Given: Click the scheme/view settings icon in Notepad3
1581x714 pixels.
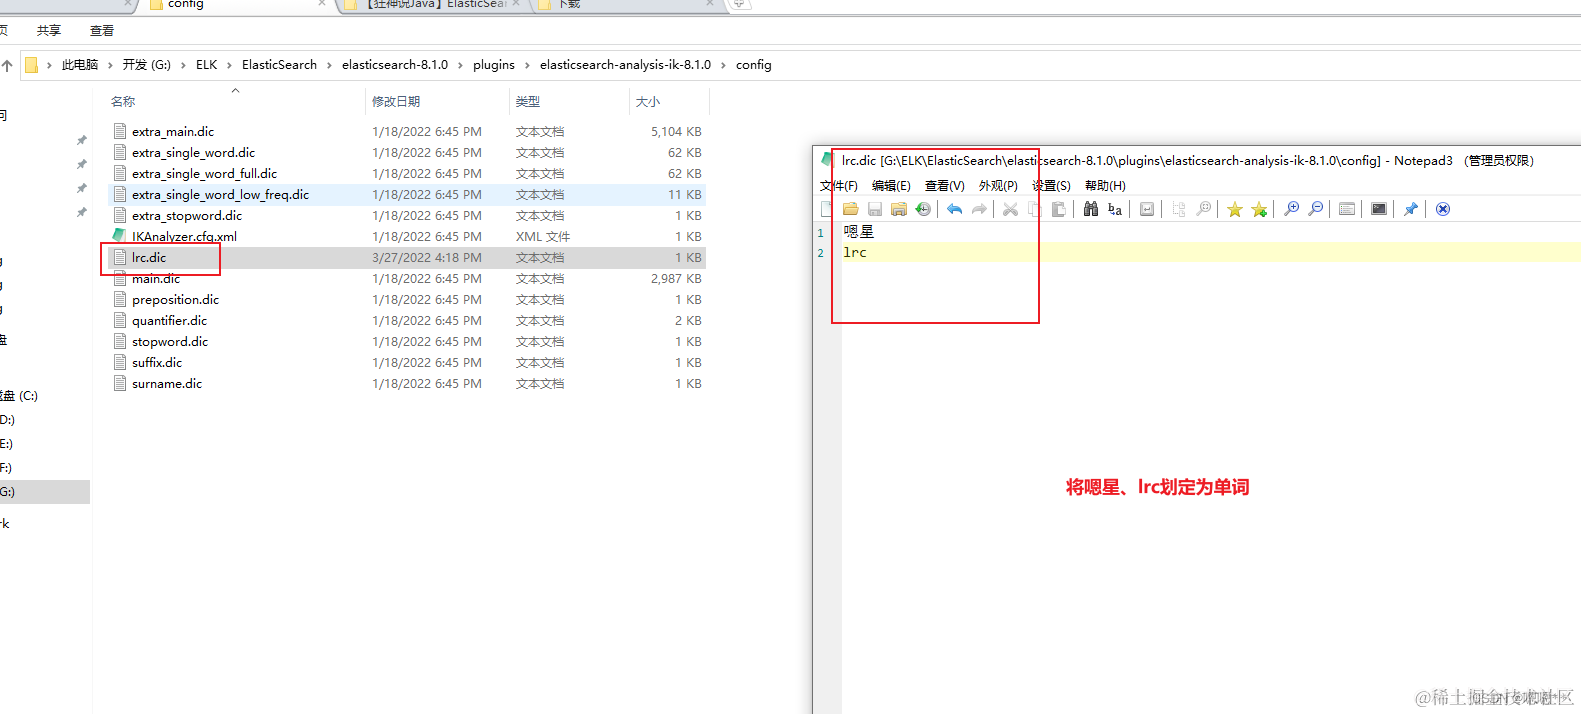Looking at the screenshot, I should tap(1347, 209).
